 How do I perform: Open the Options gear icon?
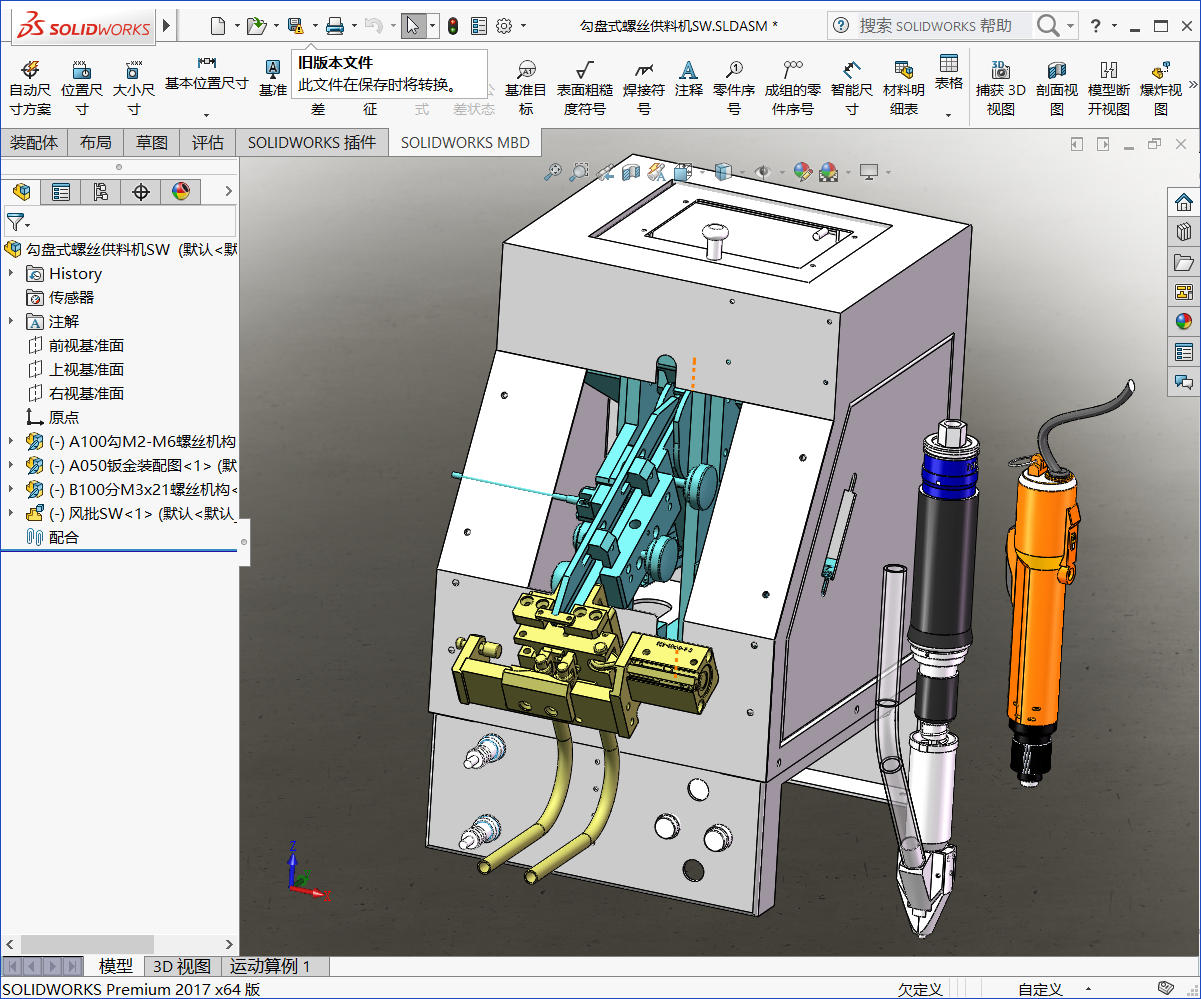tap(505, 26)
